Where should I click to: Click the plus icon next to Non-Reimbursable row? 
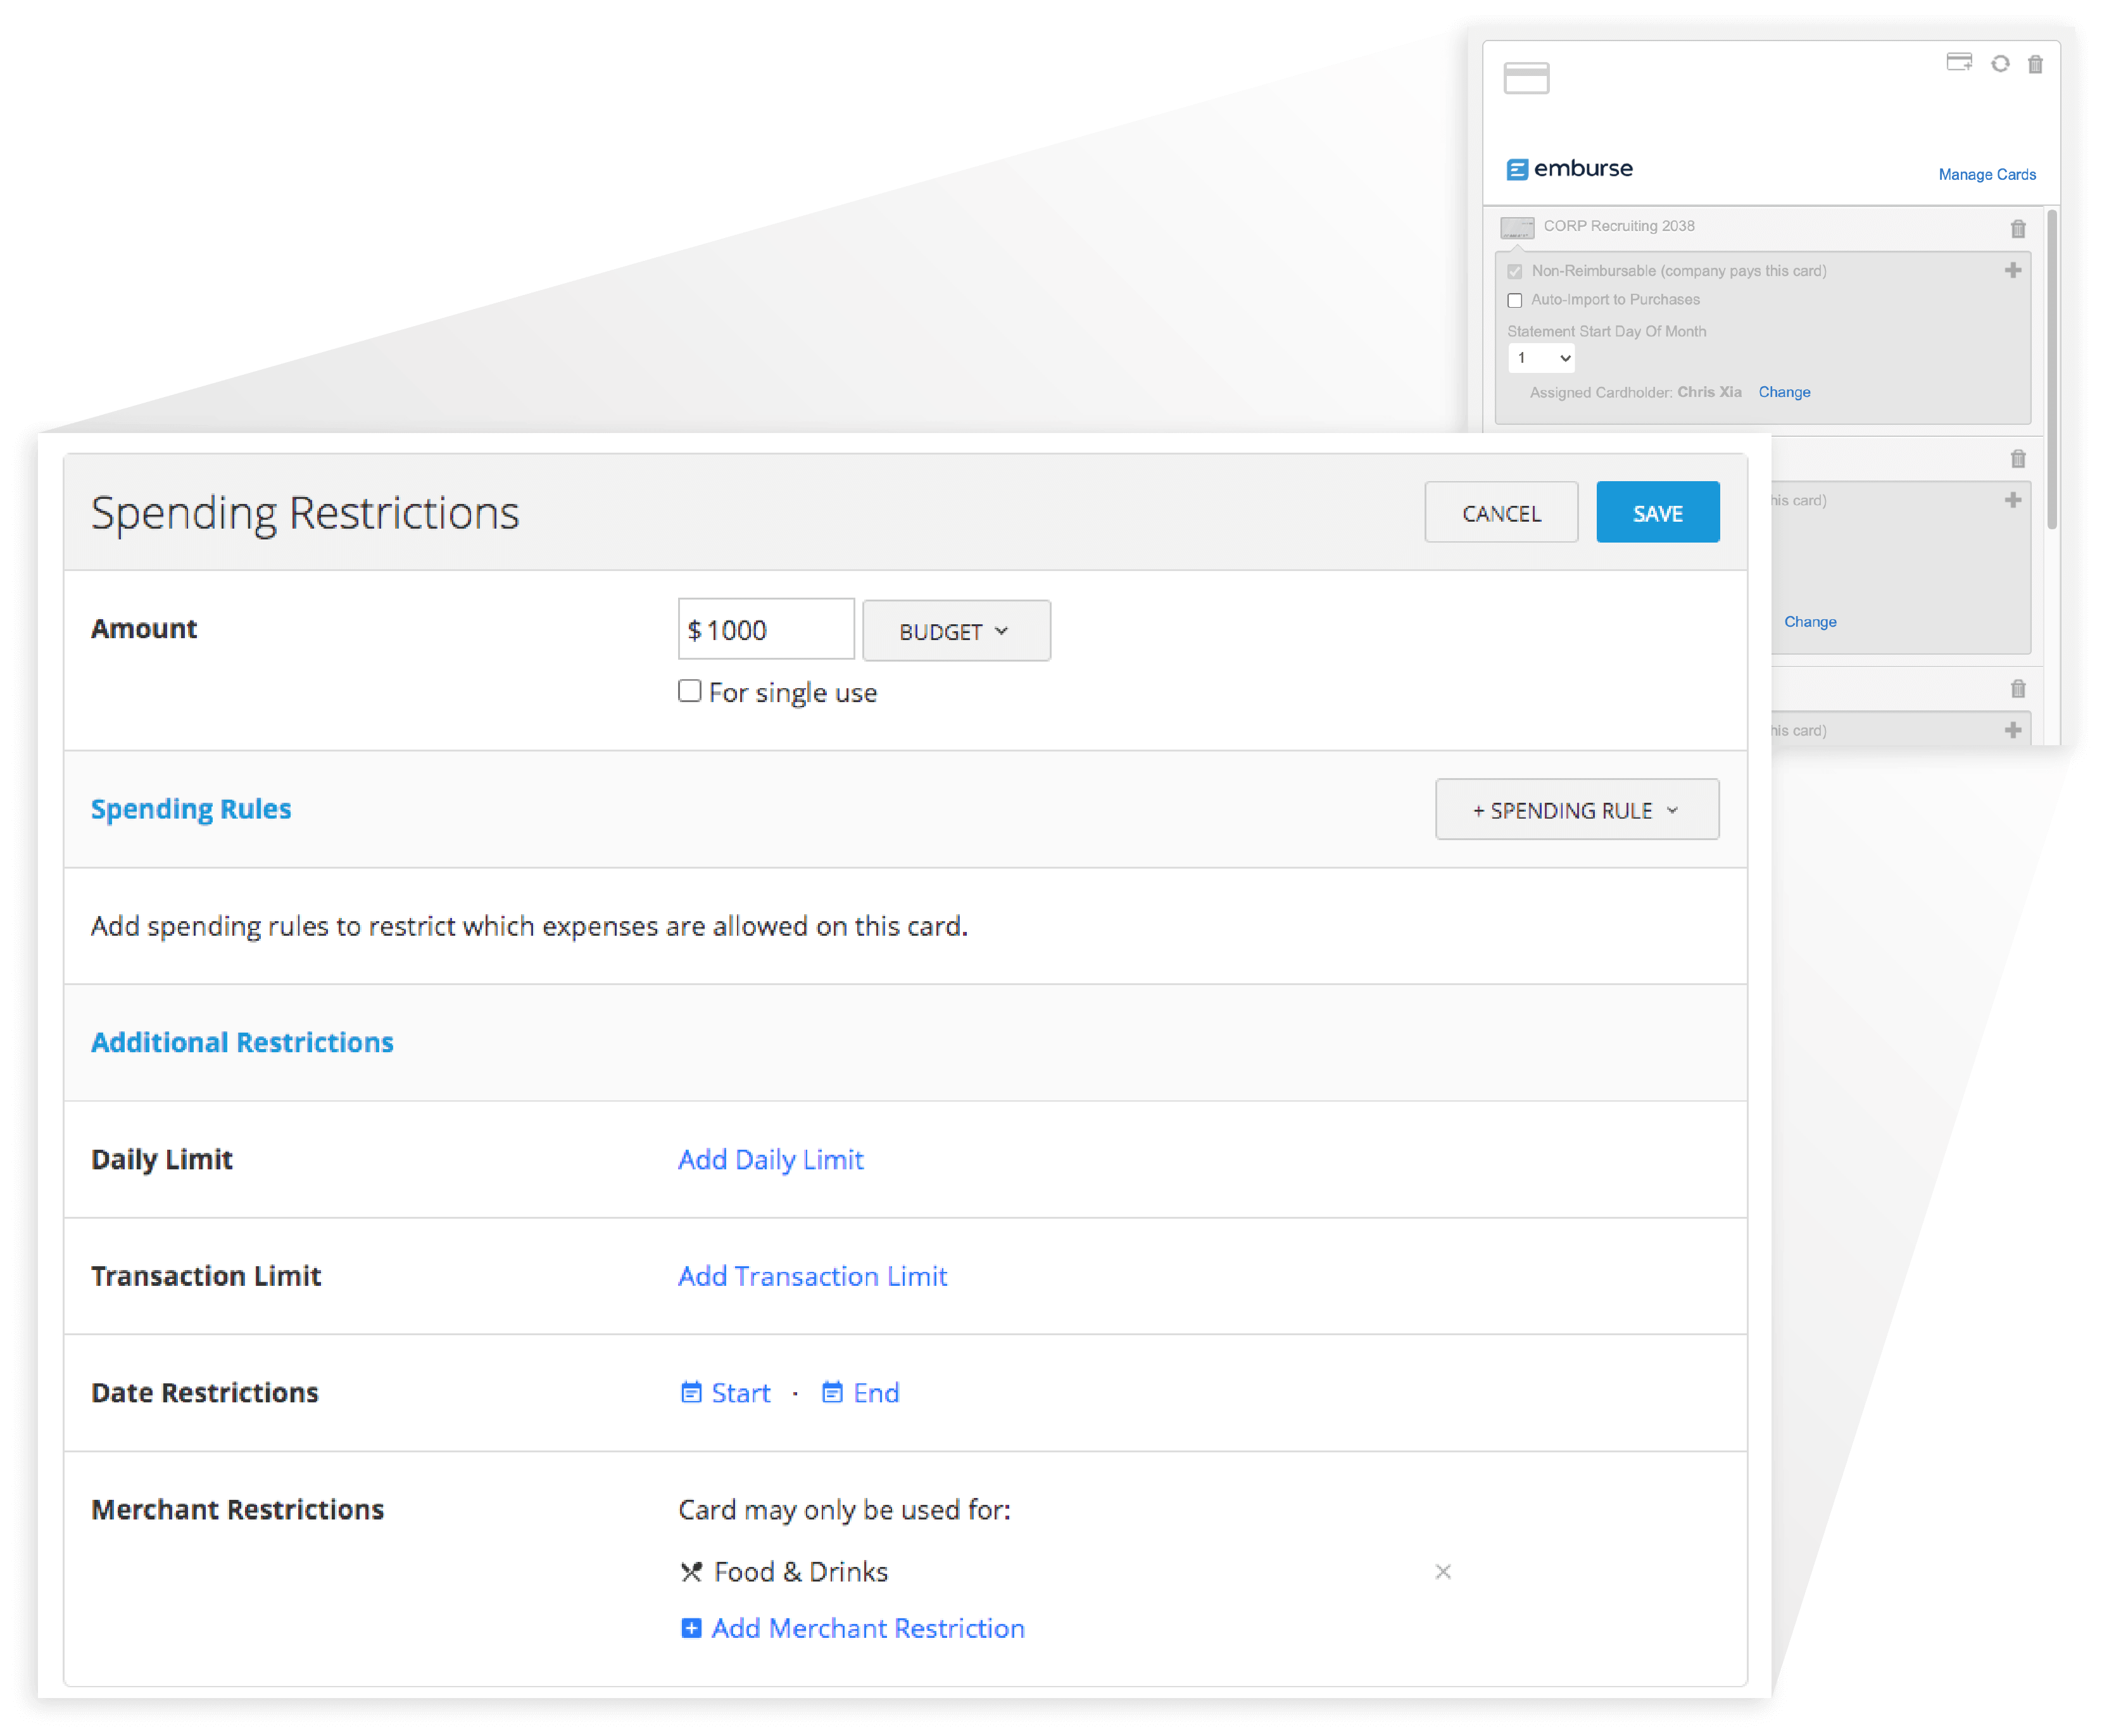tap(2013, 270)
